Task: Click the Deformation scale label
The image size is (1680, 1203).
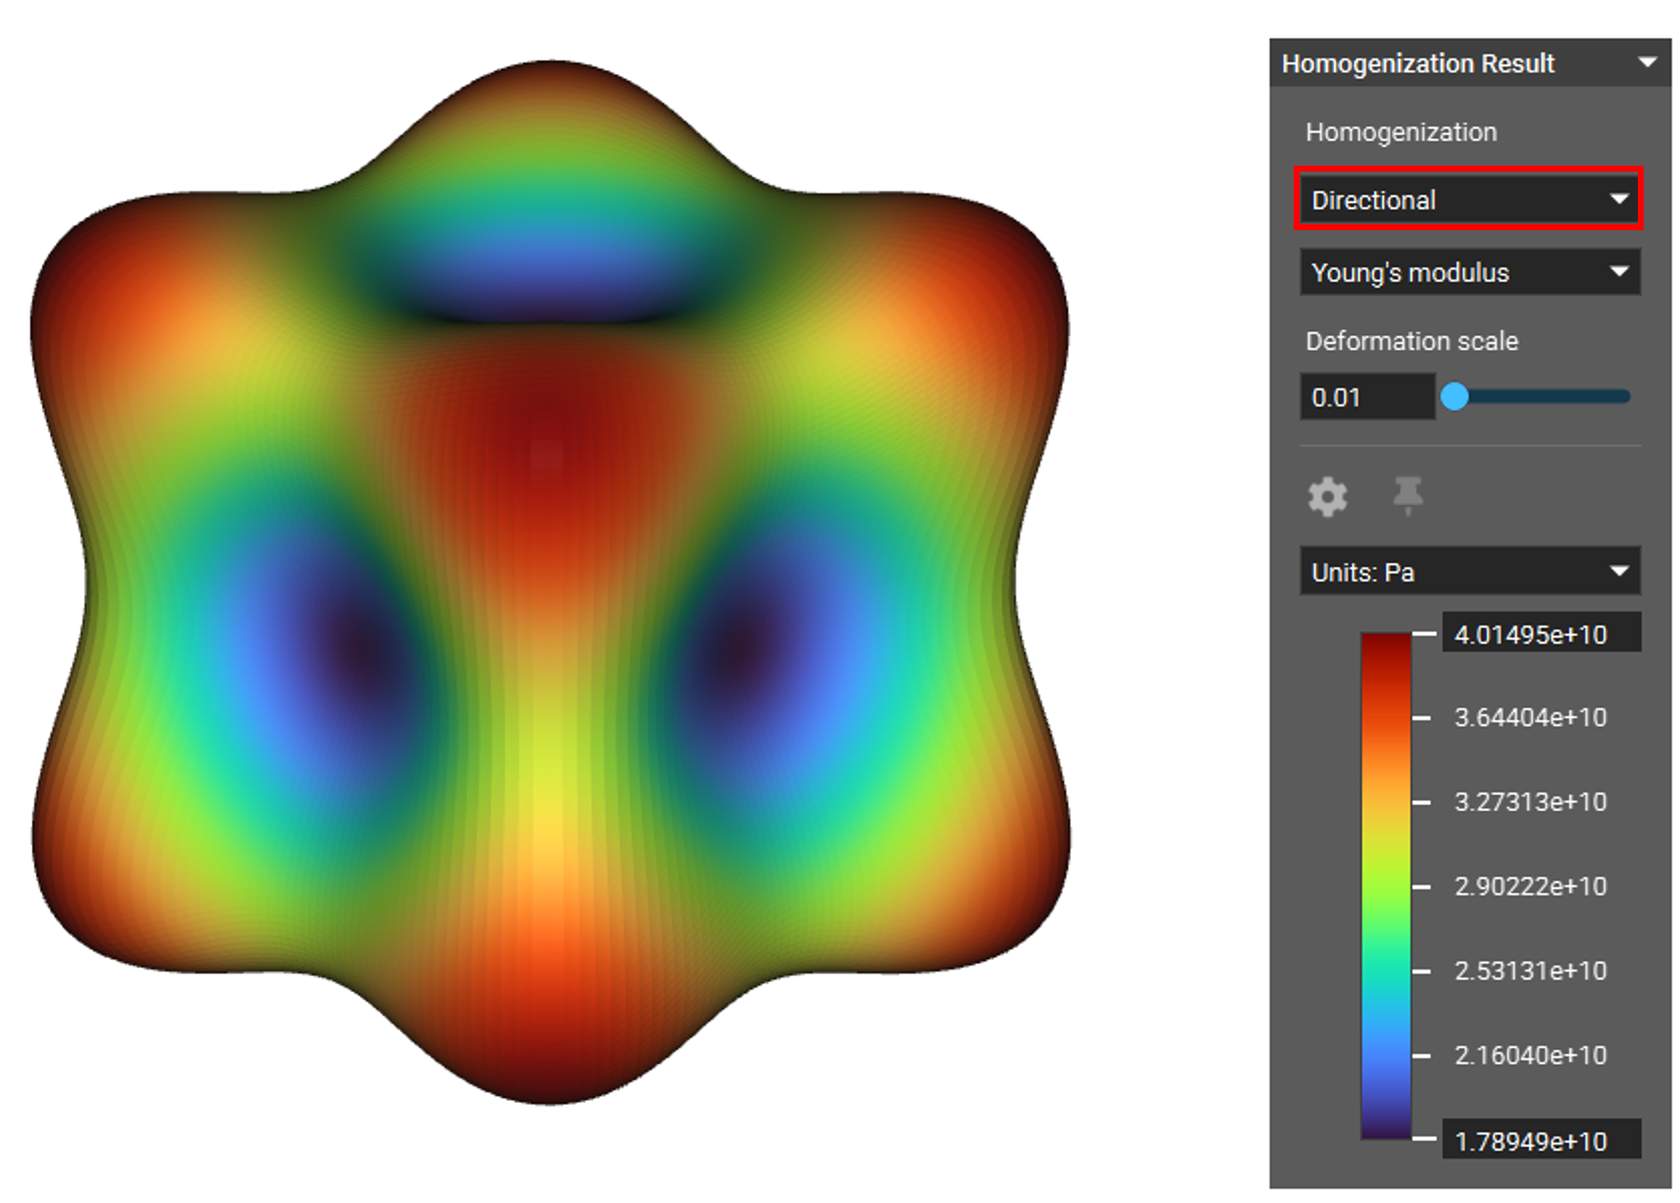Action: pyautogui.click(x=1411, y=341)
